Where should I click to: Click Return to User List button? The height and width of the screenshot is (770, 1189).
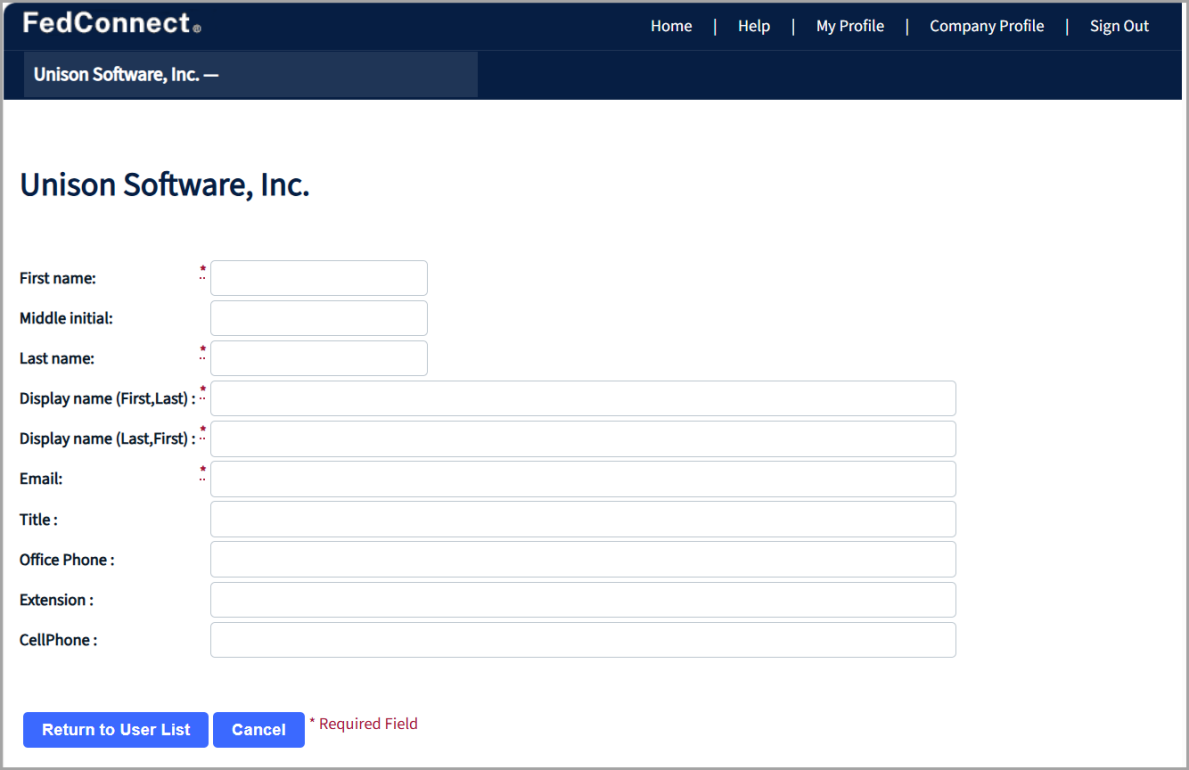point(115,730)
